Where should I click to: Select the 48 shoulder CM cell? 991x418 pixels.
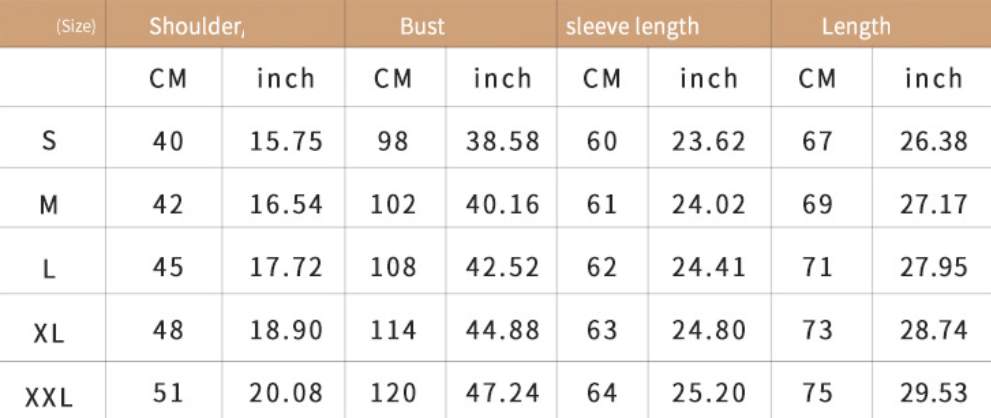(x=167, y=330)
